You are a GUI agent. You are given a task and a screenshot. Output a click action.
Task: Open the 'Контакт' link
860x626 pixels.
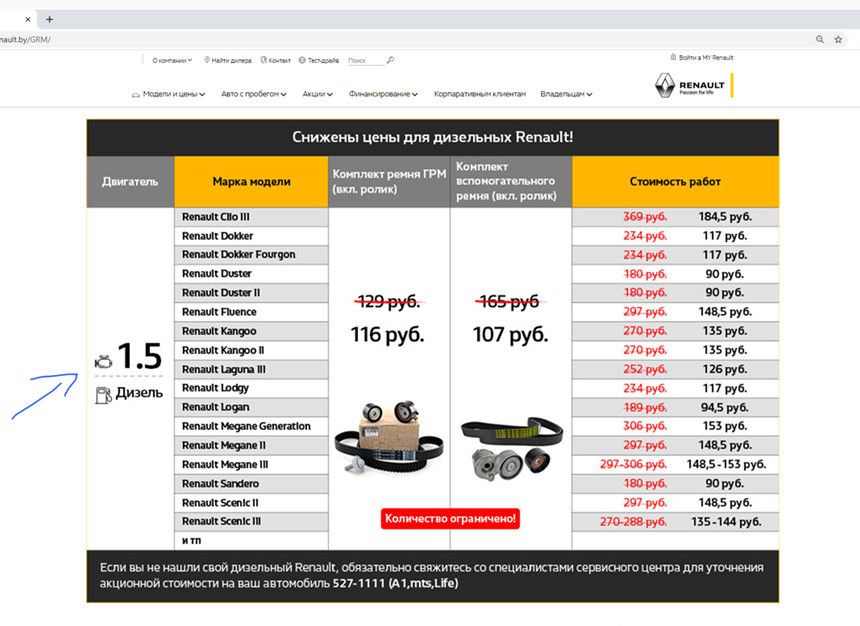tap(275, 60)
